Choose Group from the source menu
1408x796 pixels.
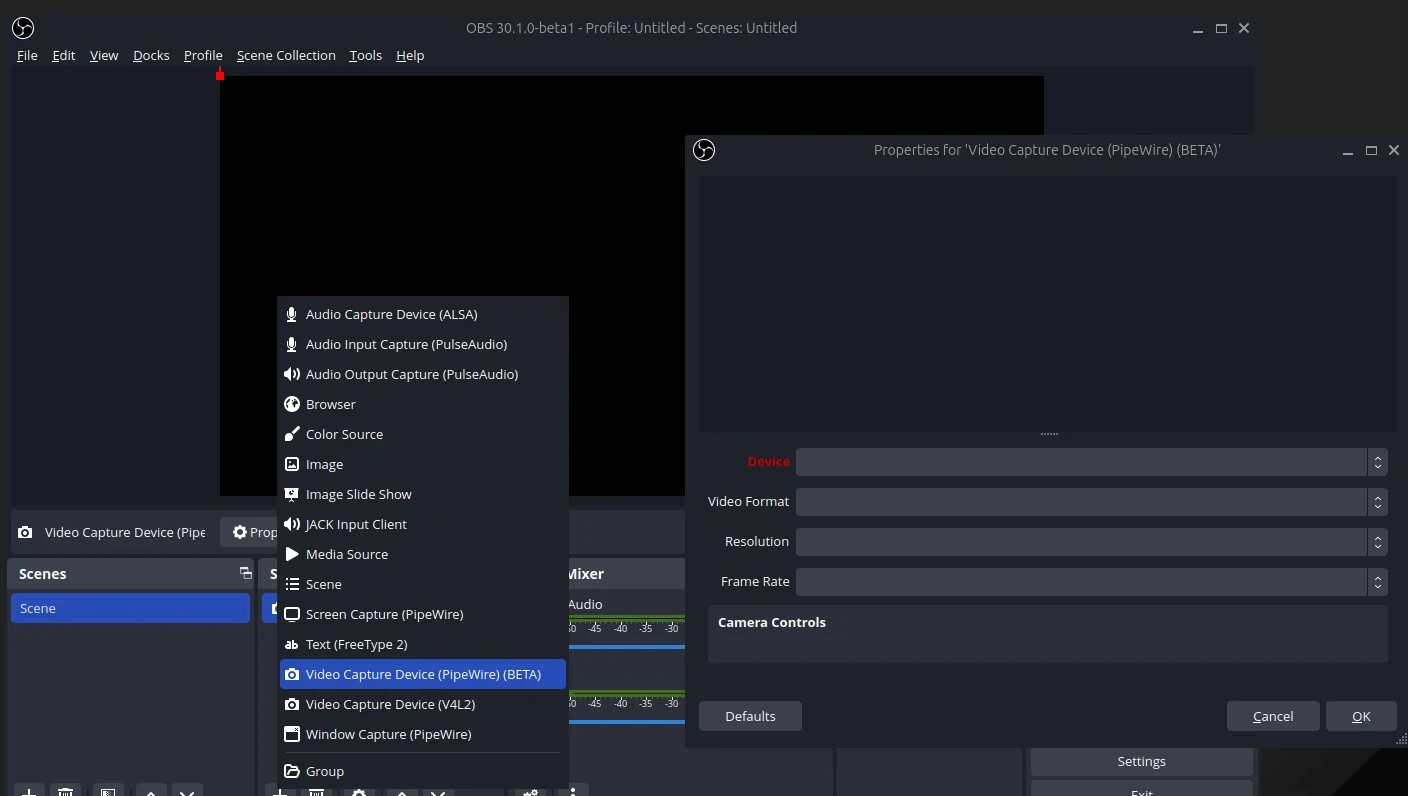(x=423, y=771)
